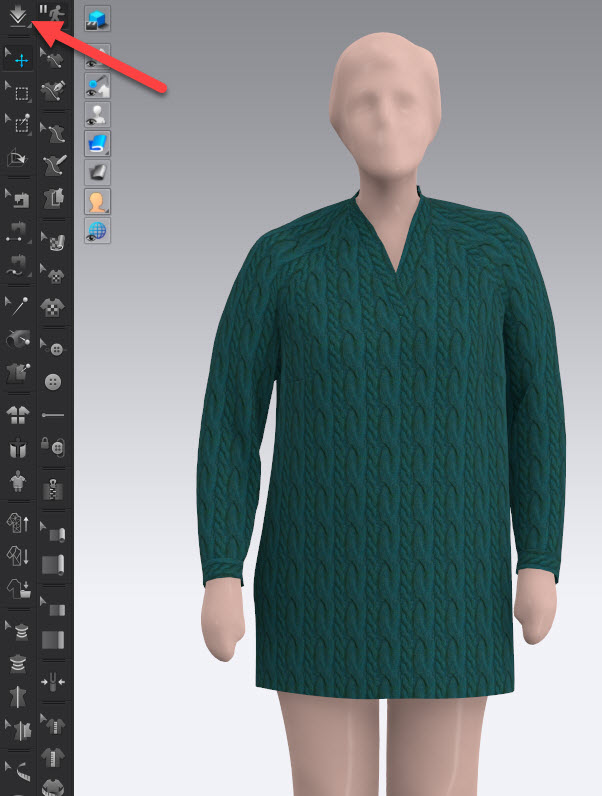Click dress form with bands icon, no arrow
The height and width of the screenshot is (796, 602).
tap(18, 663)
